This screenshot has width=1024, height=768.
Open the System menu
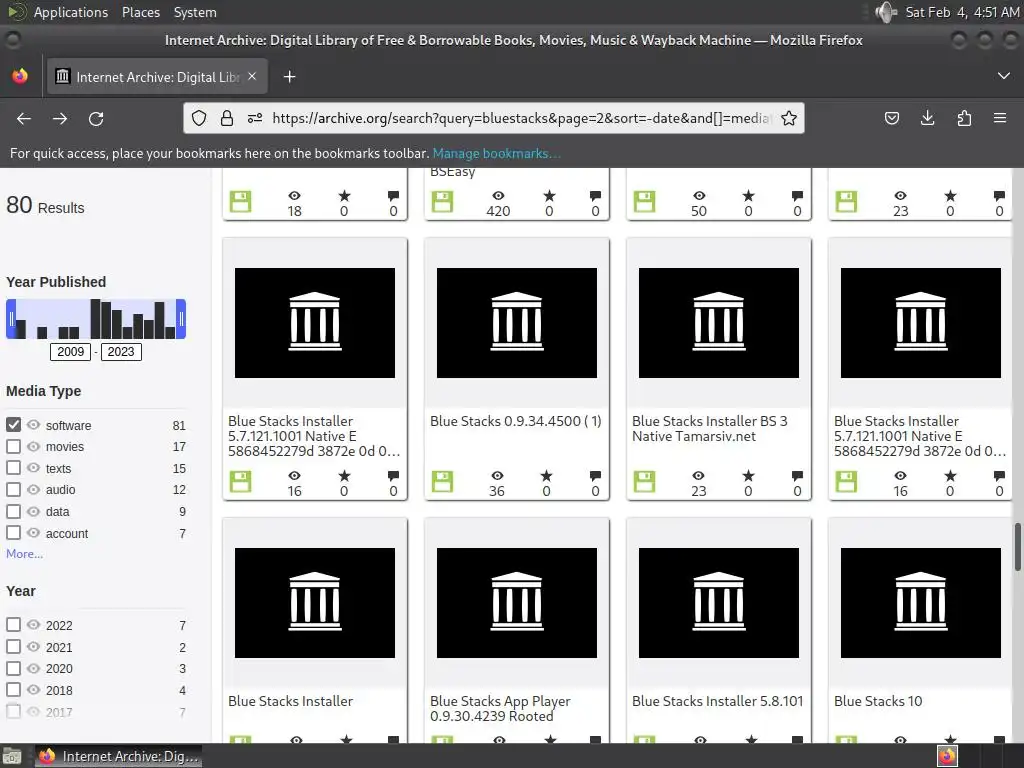point(195,12)
